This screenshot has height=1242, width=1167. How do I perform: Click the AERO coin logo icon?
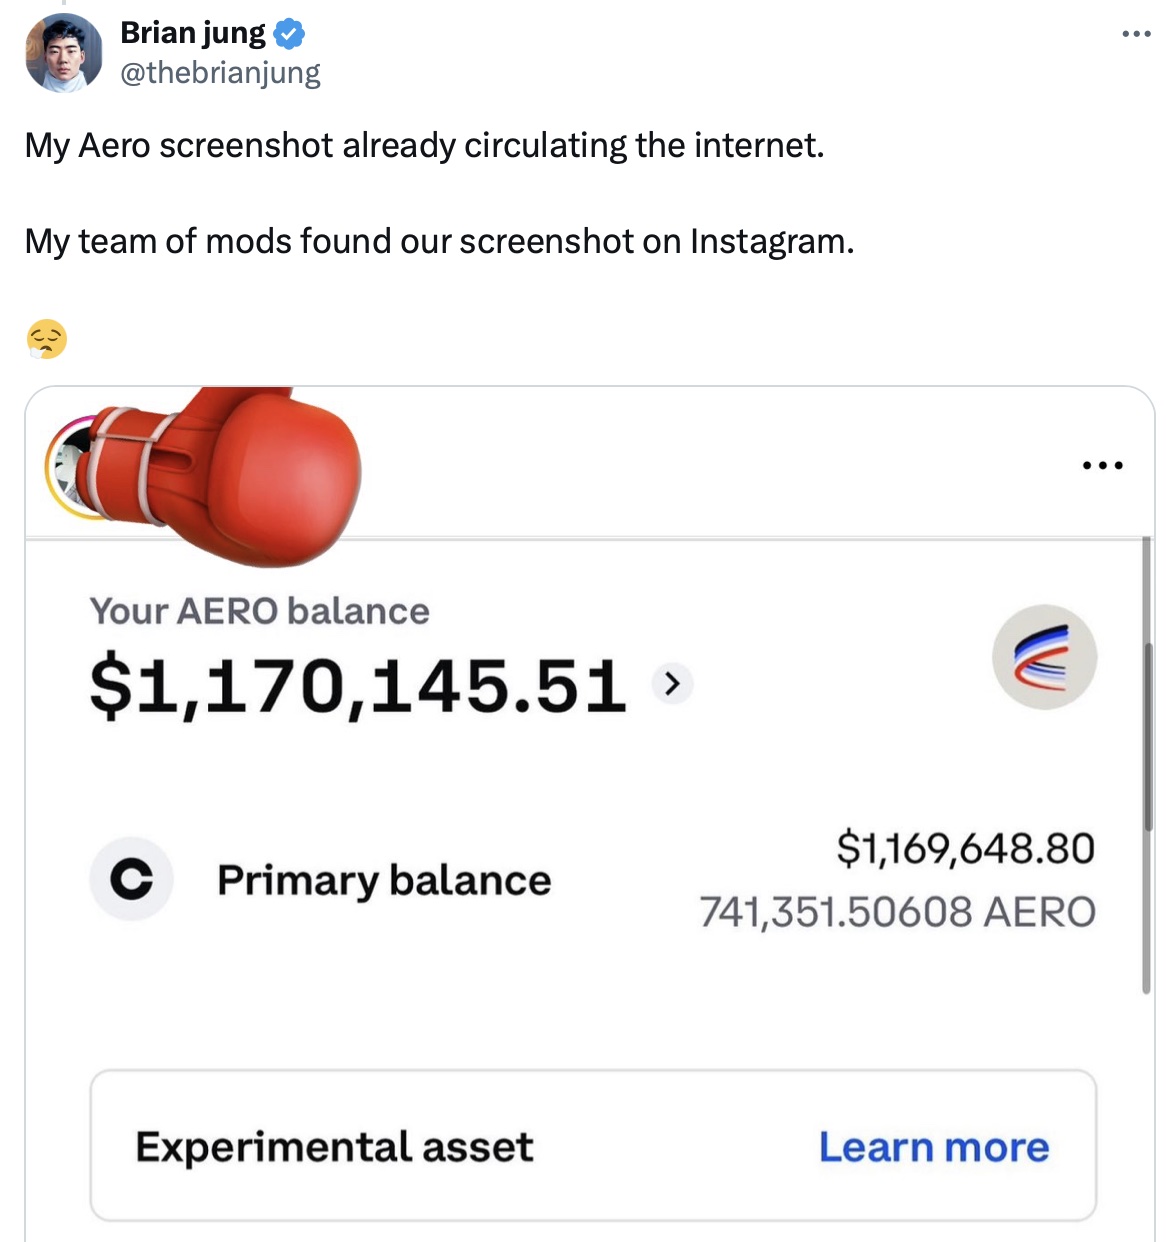tap(1044, 657)
